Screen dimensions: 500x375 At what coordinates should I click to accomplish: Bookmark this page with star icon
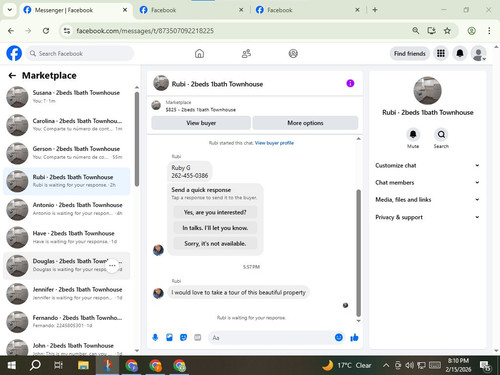click(x=447, y=31)
